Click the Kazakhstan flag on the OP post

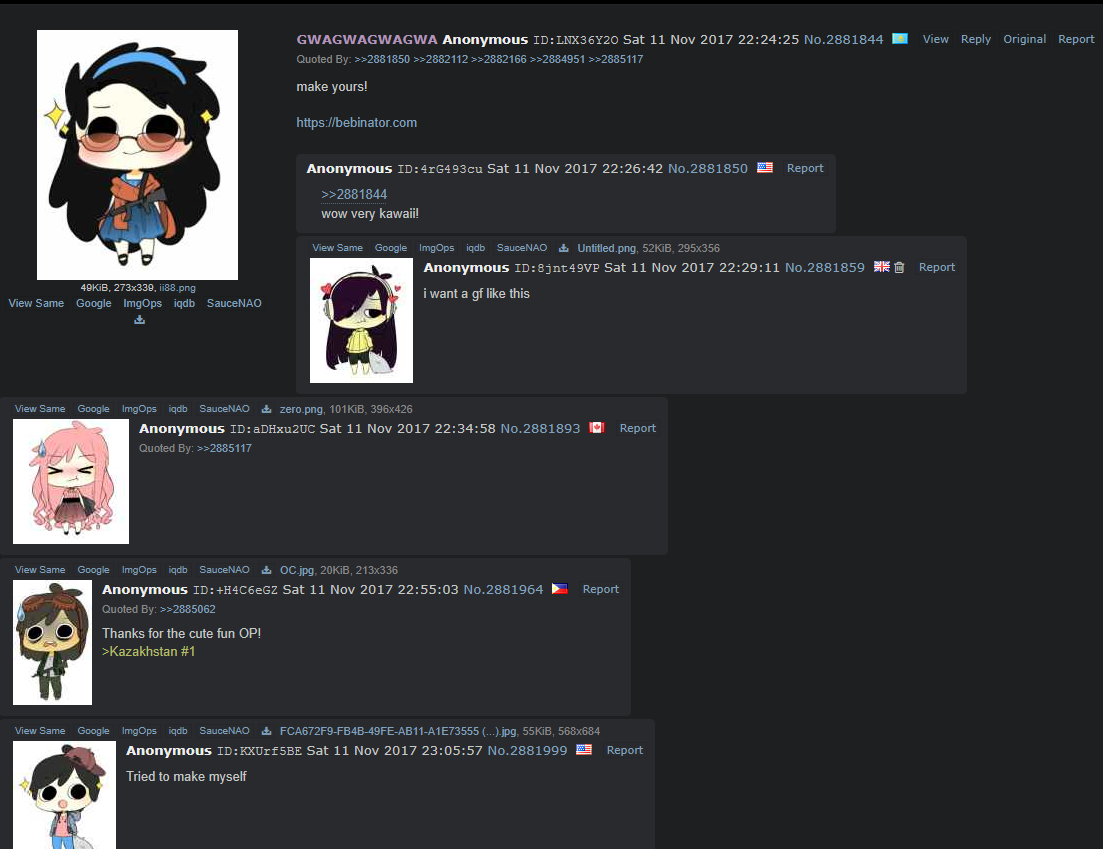900,39
